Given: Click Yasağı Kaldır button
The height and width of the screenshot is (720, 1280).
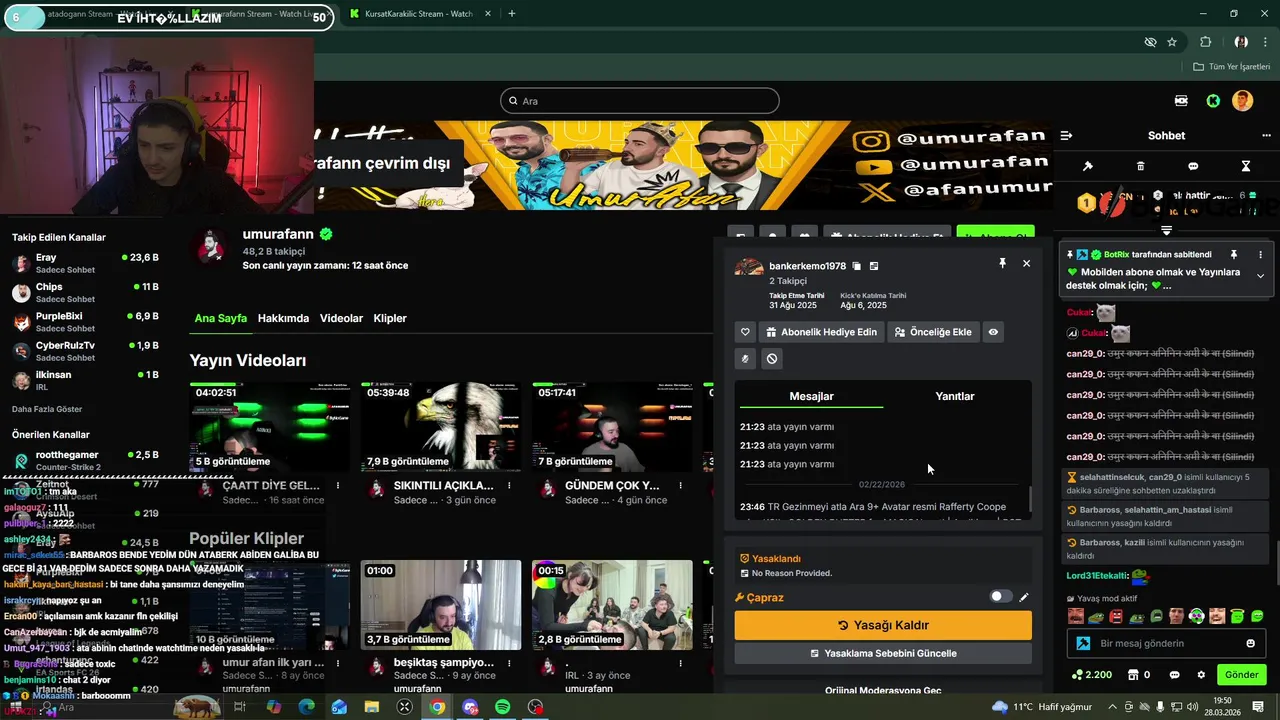Looking at the screenshot, I should 883,625.
